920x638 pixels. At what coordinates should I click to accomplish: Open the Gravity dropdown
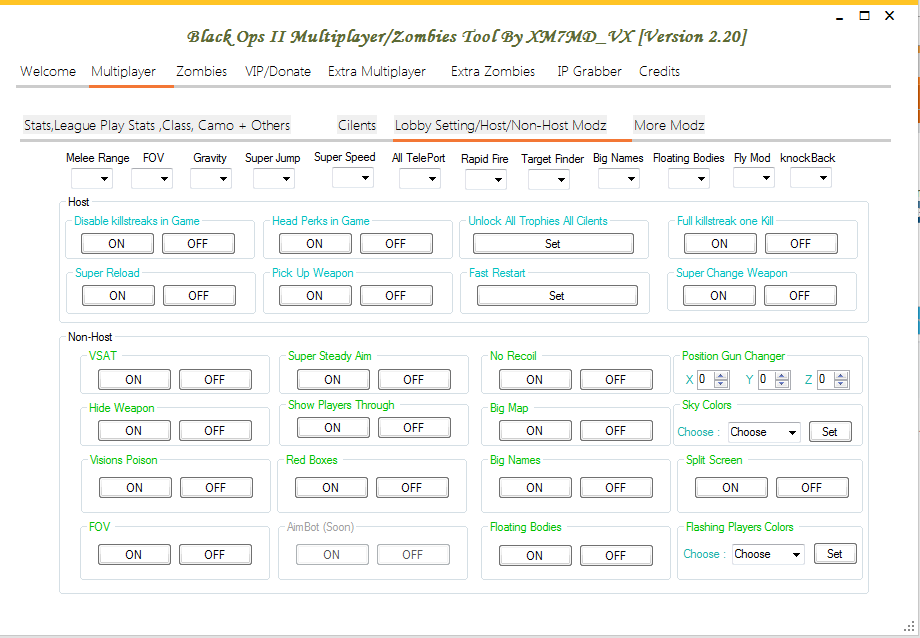point(211,178)
